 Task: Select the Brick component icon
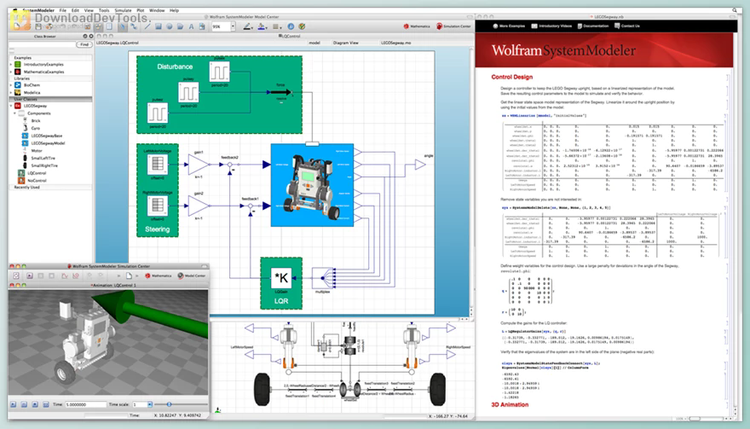(x=25, y=121)
